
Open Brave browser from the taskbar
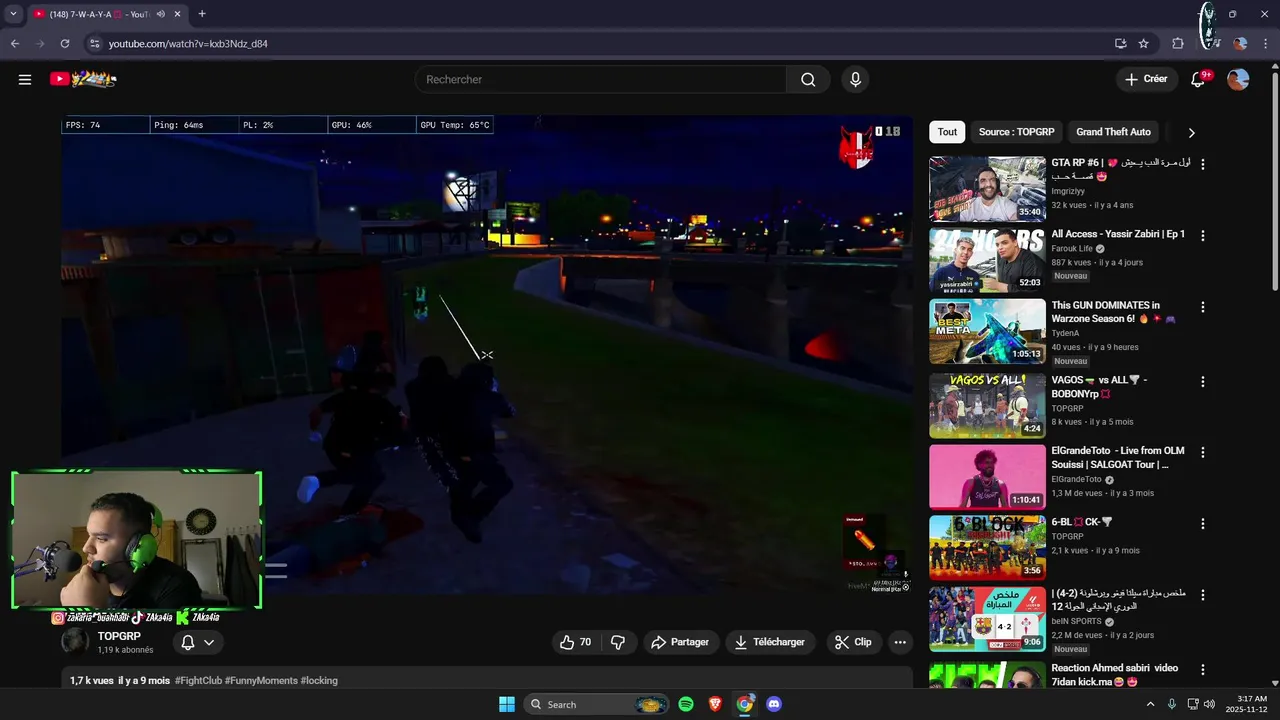click(715, 704)
